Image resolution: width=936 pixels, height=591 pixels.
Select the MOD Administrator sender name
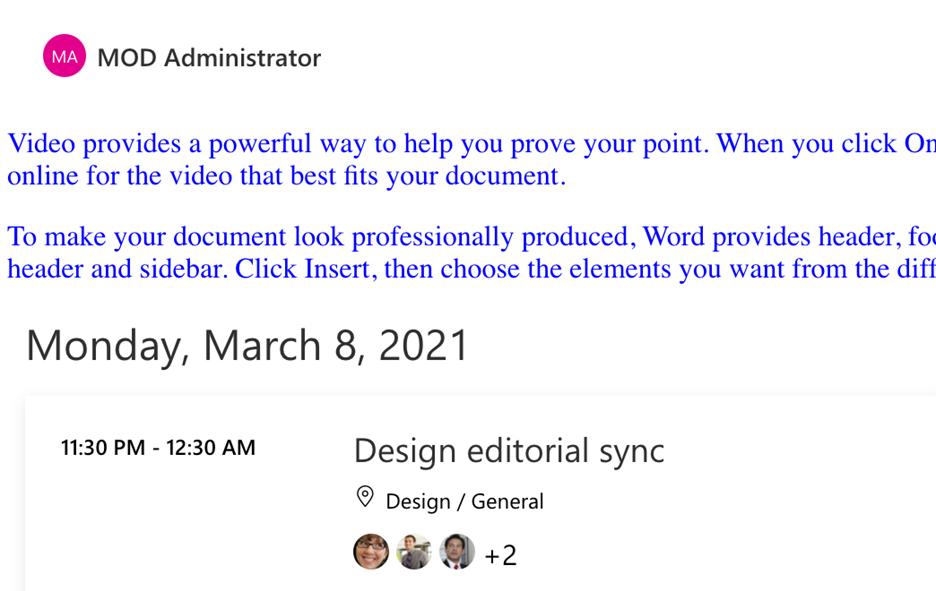pos(209,58)
